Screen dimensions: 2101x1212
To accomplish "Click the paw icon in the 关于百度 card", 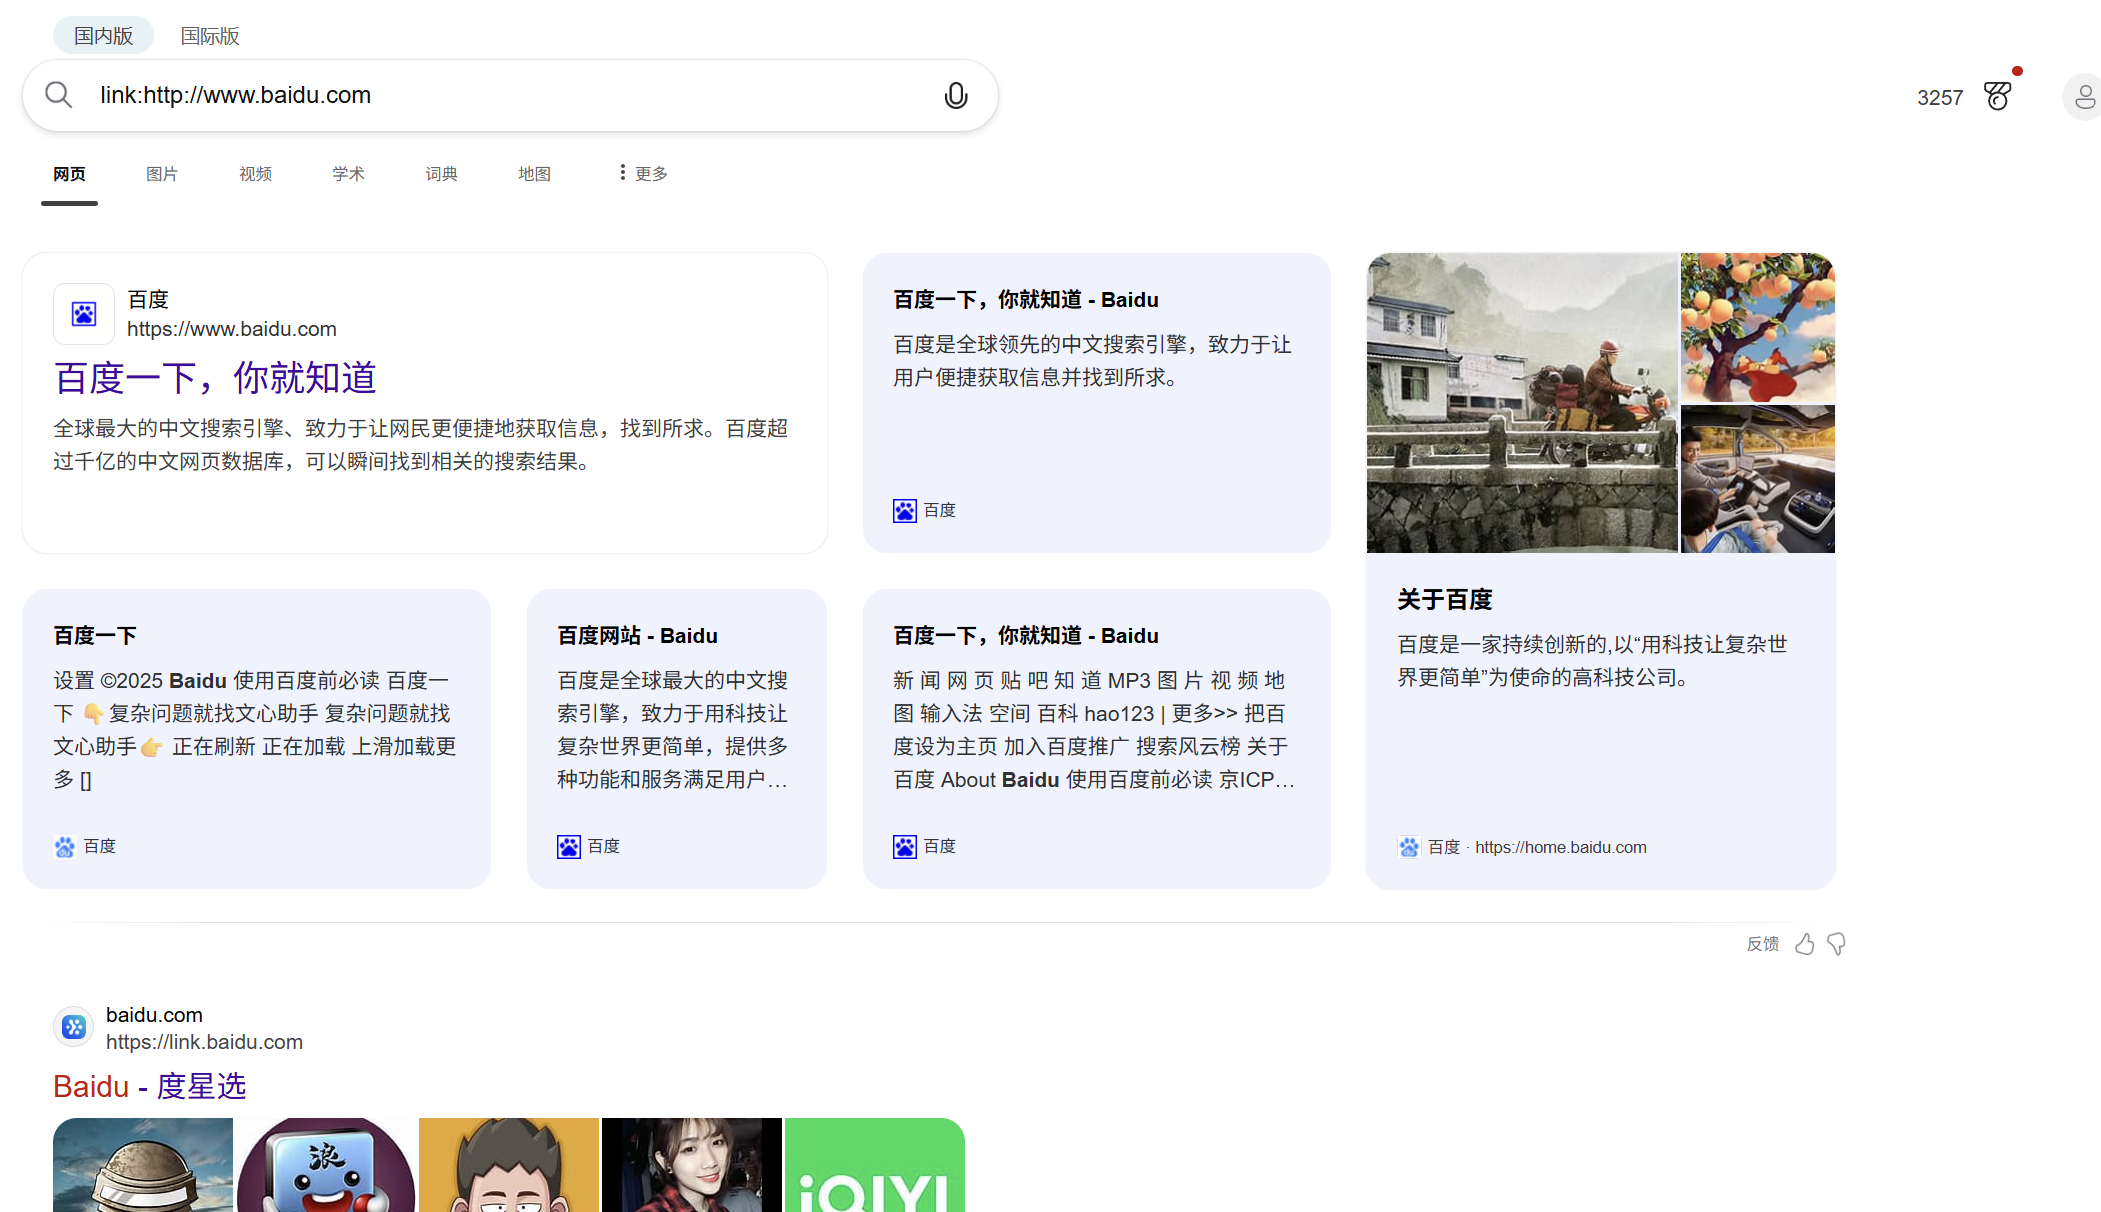I will (1410, 847).
